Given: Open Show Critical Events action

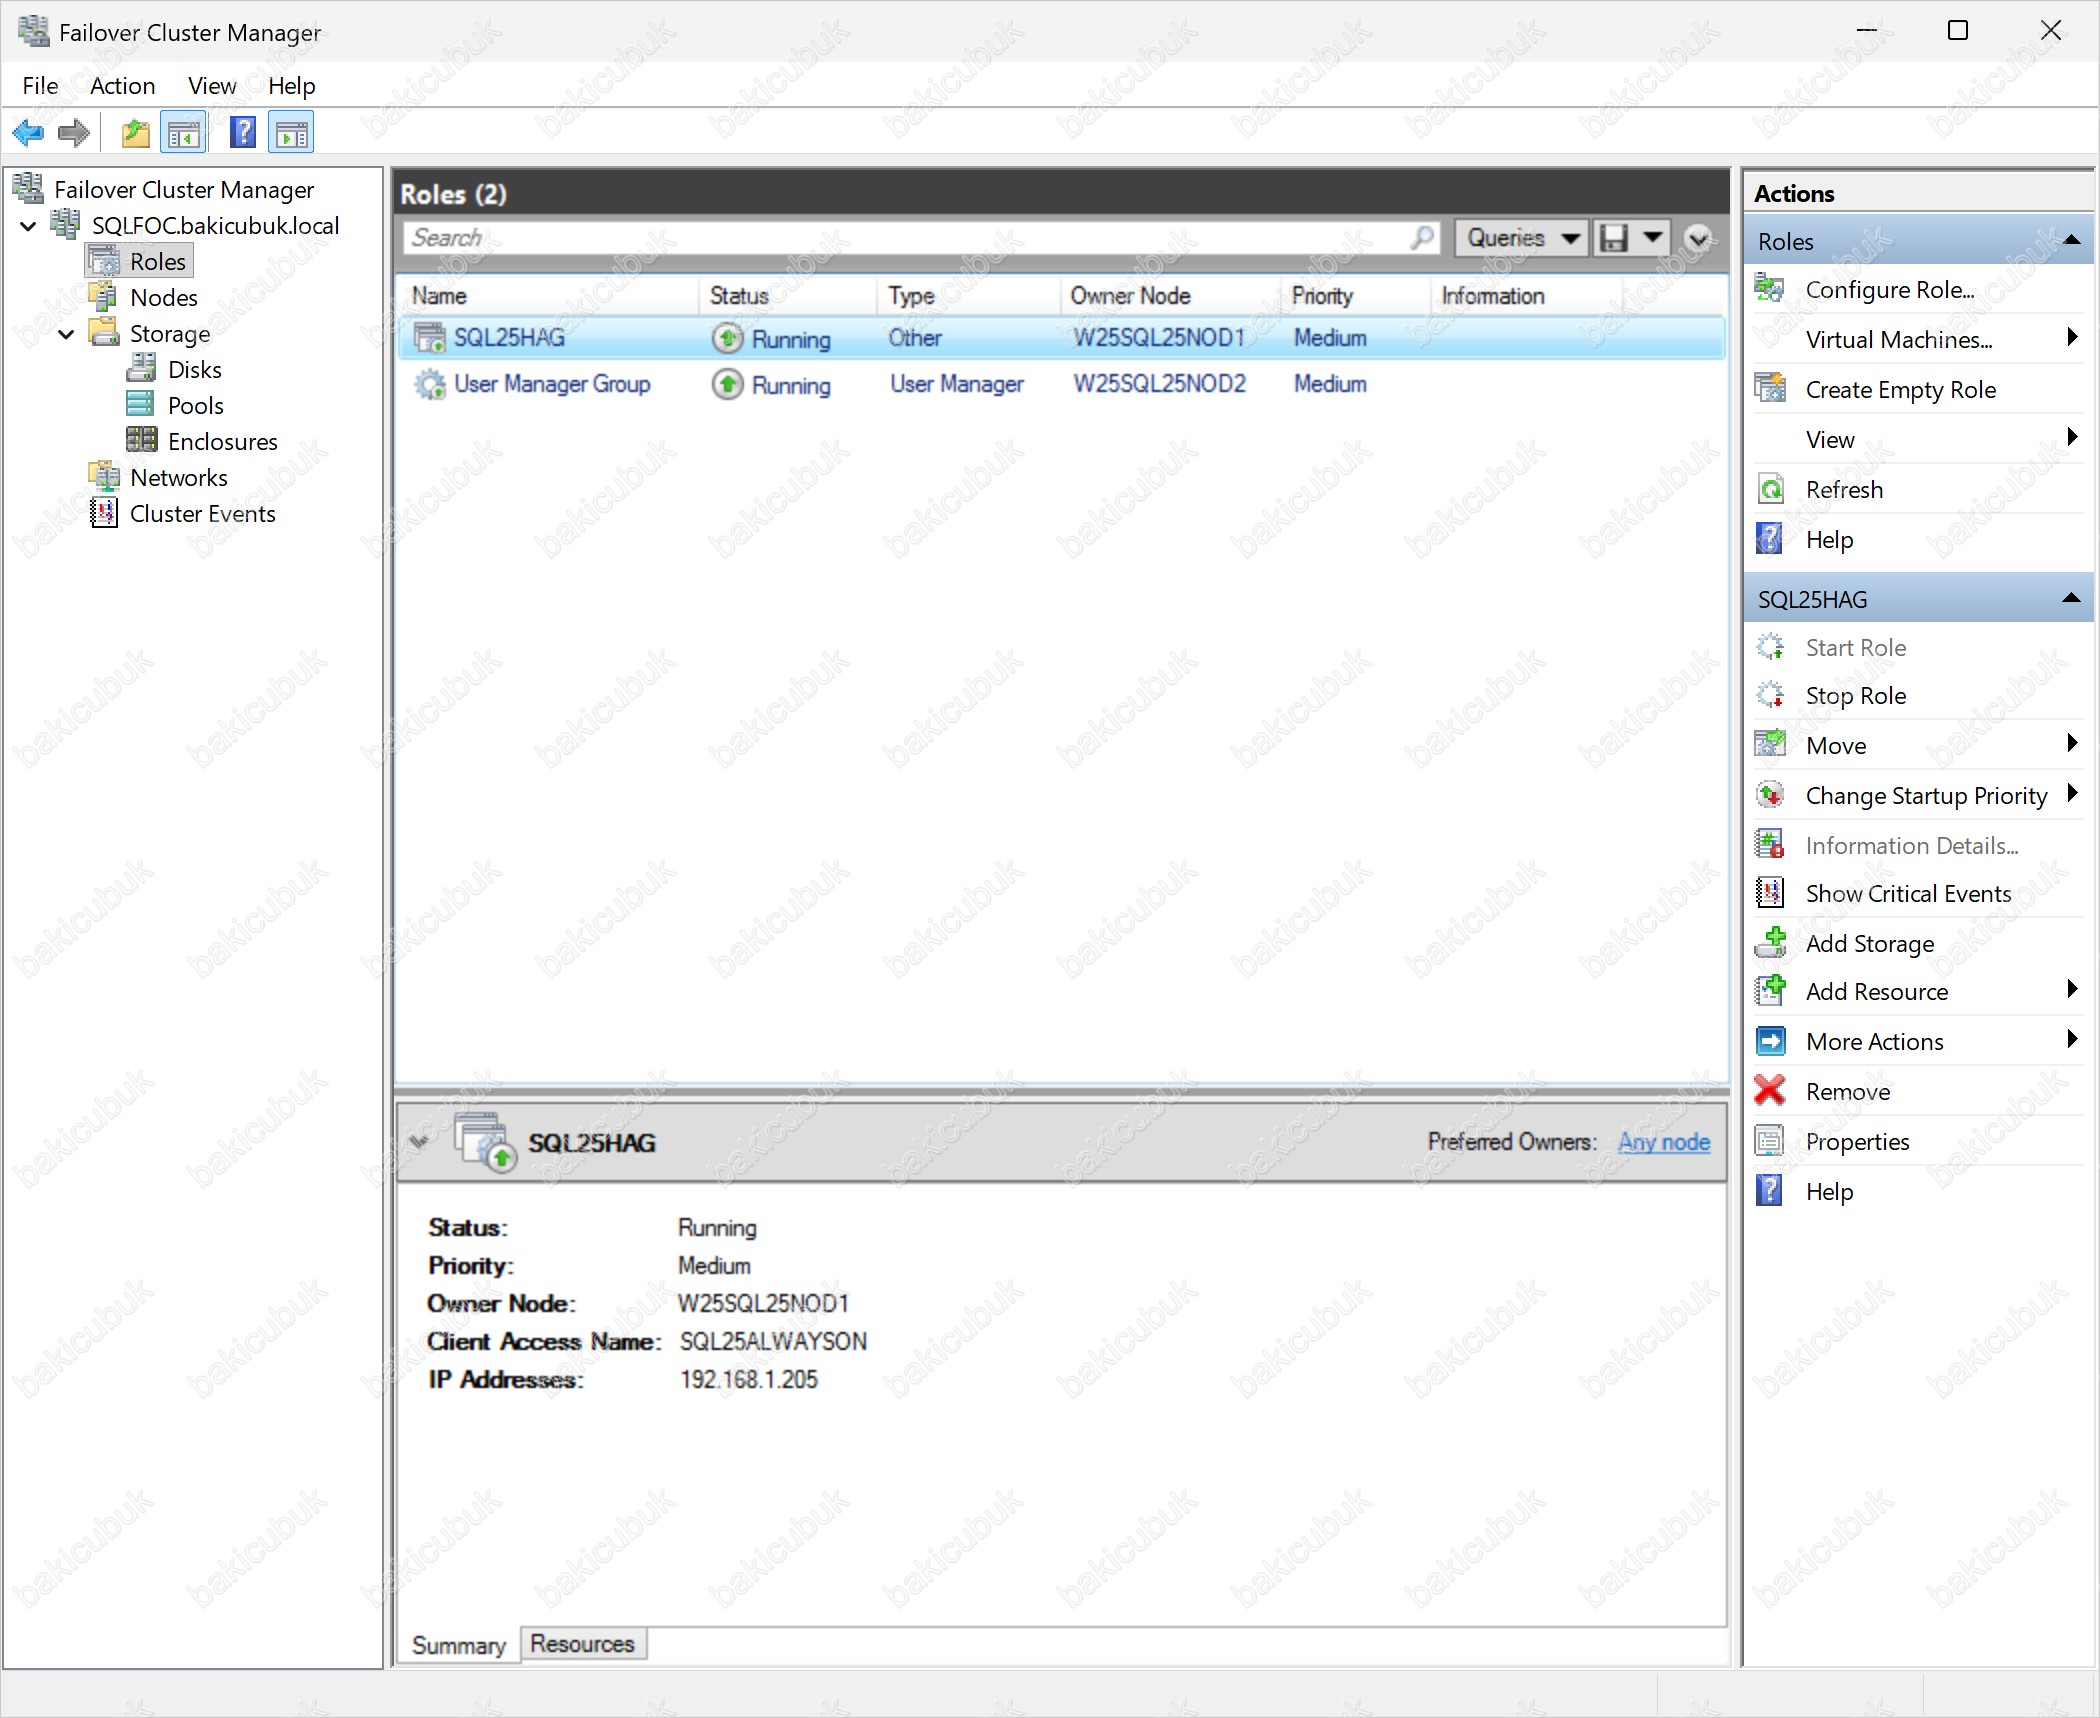Looking at the screenshot, I should tap(1907, 893).
